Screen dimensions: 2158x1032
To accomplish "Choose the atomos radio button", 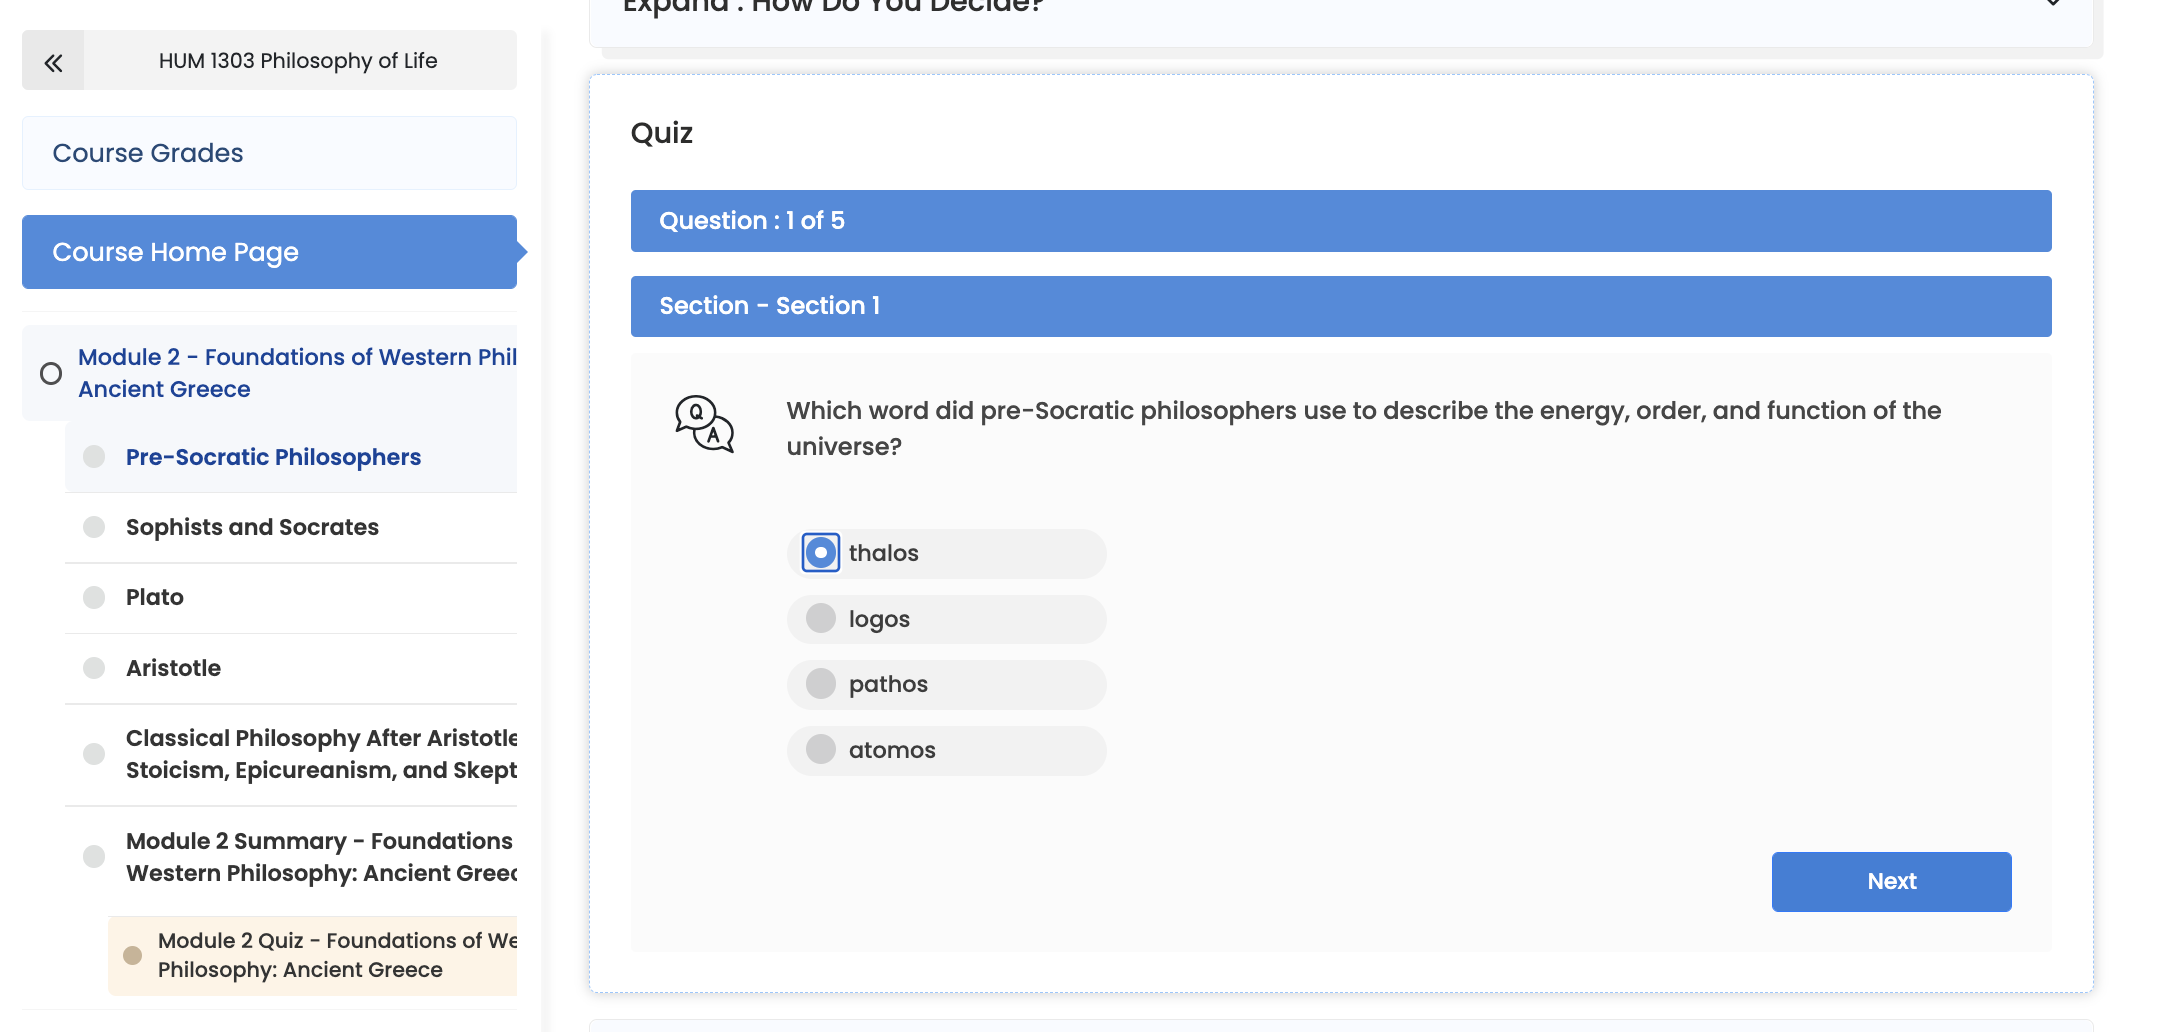I will pyautogui.click(x=821, y=749).
